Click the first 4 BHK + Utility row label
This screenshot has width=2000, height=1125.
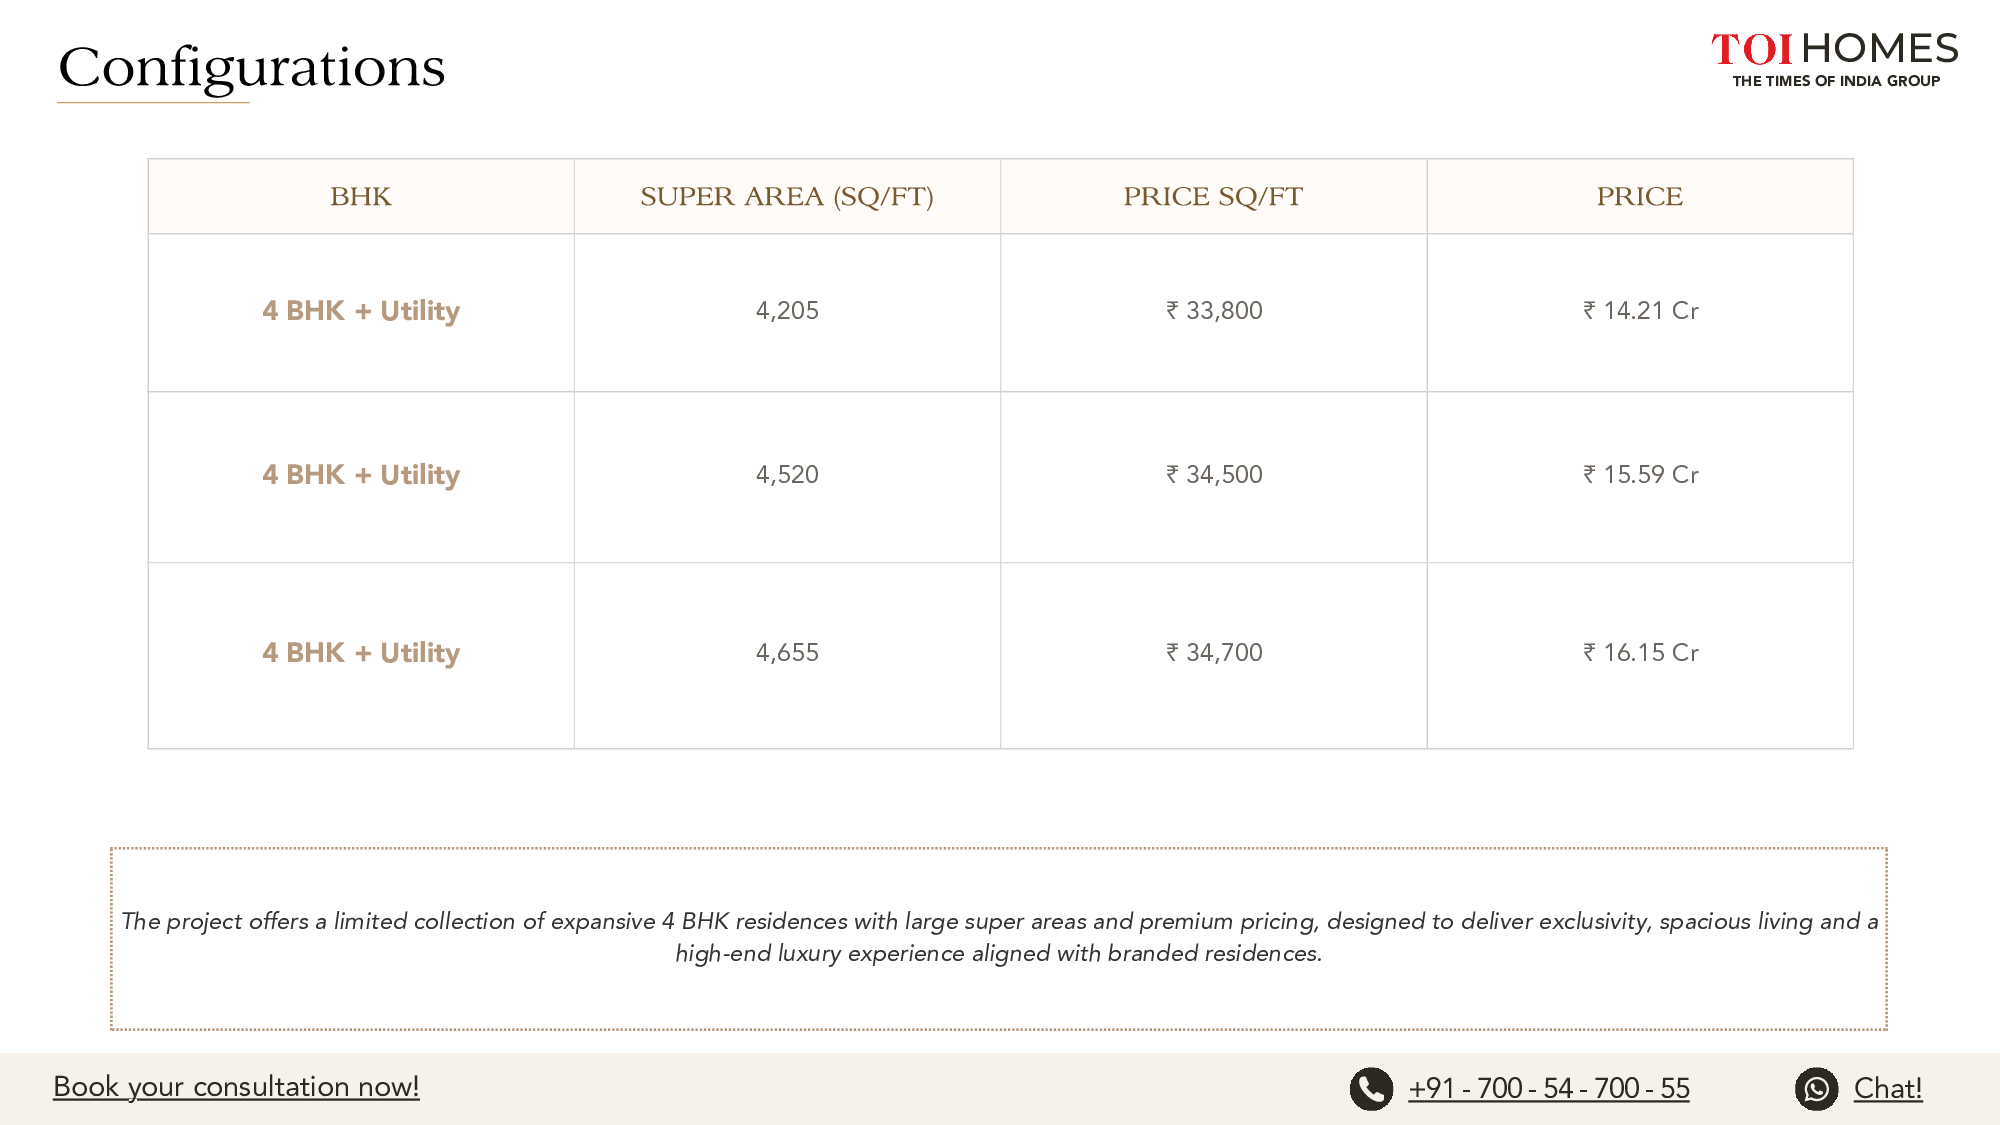[x=361, y=311]
